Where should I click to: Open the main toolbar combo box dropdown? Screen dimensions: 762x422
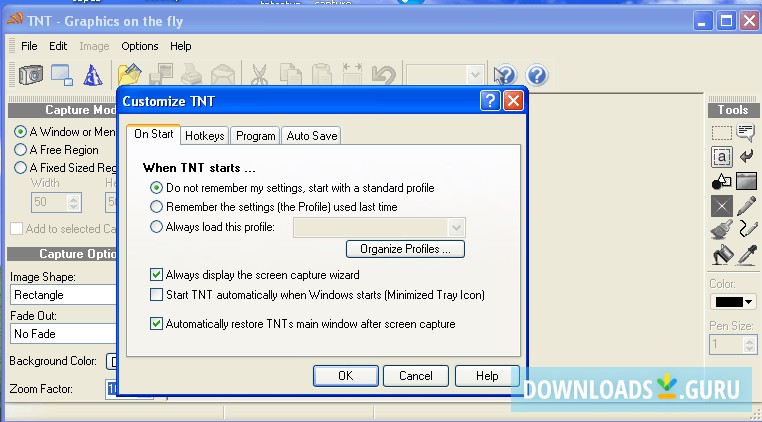[x=475, y=75]
